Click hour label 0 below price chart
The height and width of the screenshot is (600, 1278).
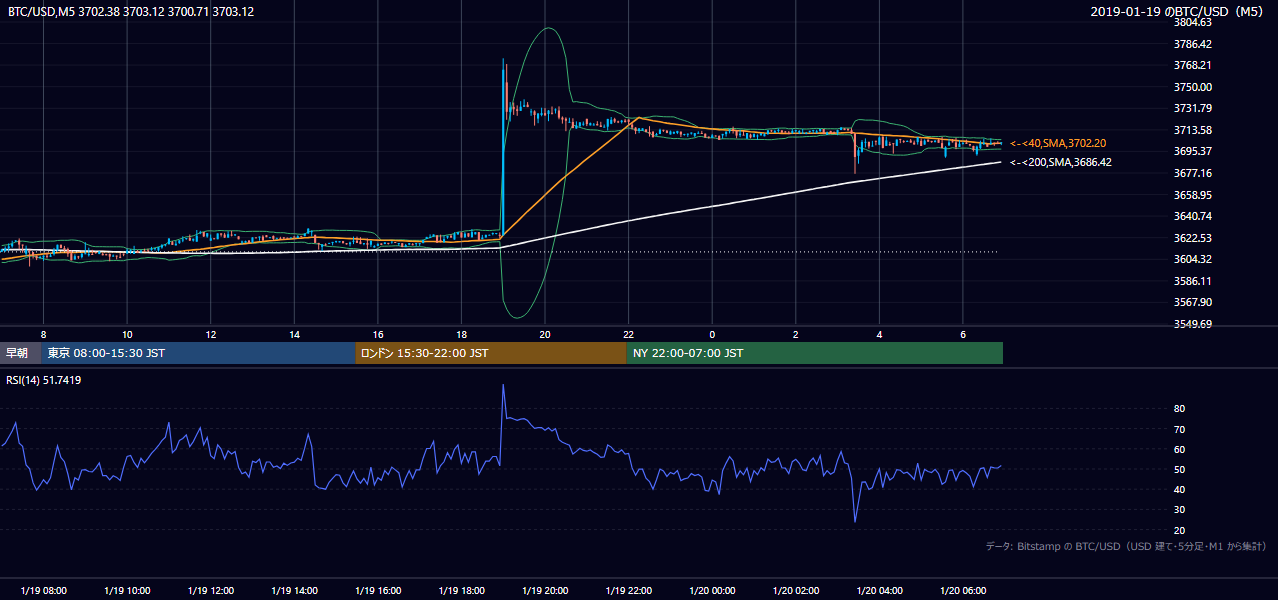pos(712,334)
